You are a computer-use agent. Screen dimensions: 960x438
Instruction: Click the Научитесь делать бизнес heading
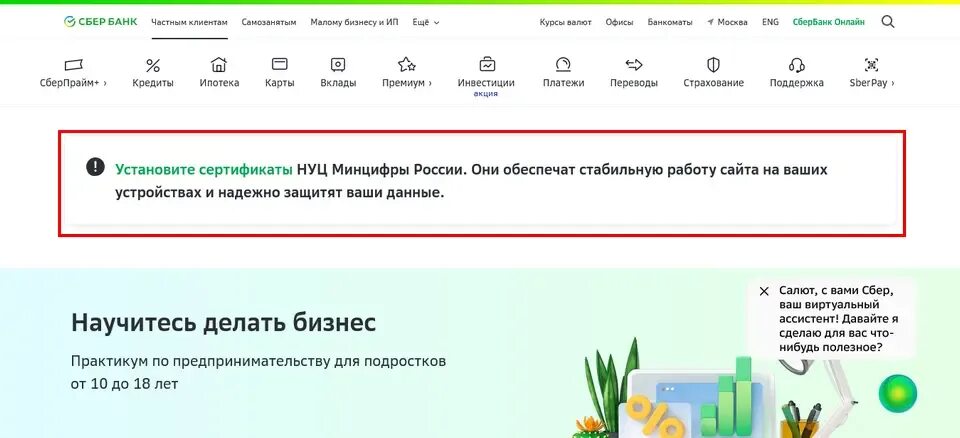tap(223, 323)
